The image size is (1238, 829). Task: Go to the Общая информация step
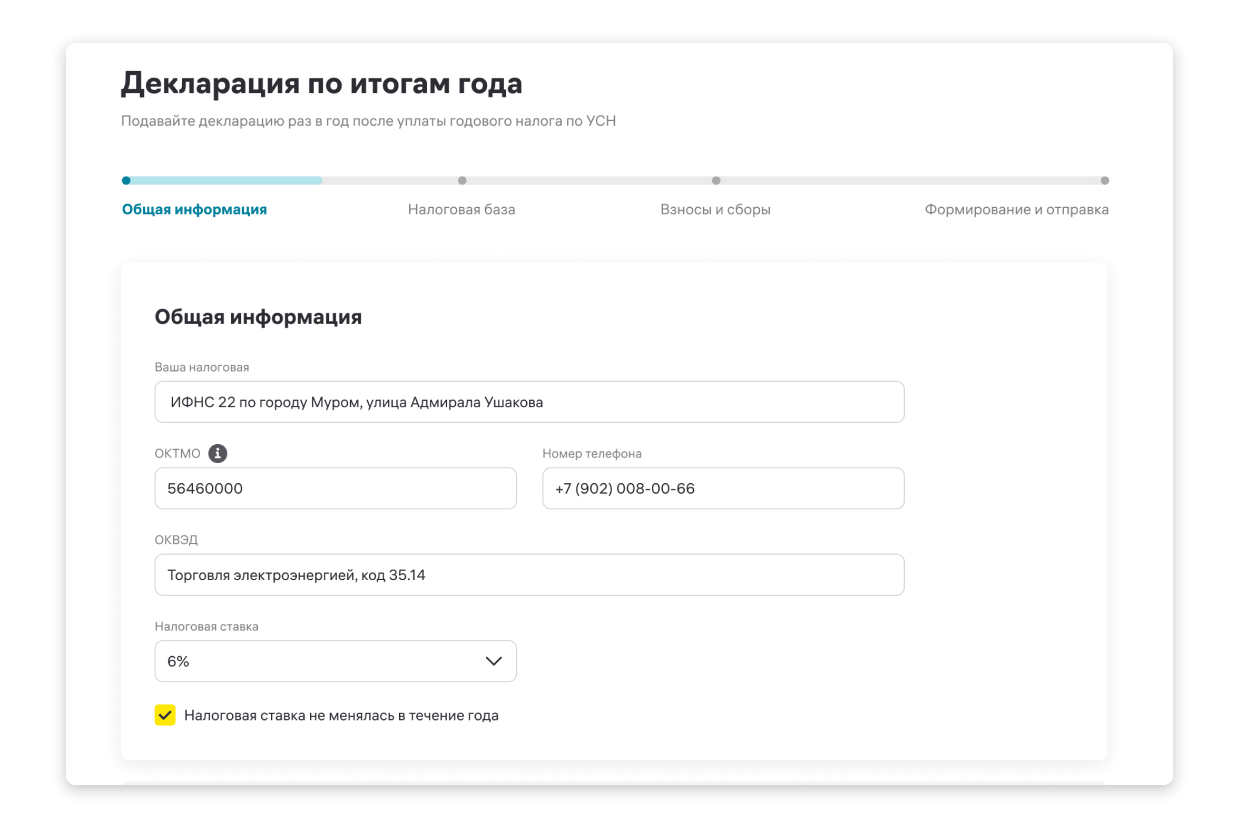tap(194, 210)
